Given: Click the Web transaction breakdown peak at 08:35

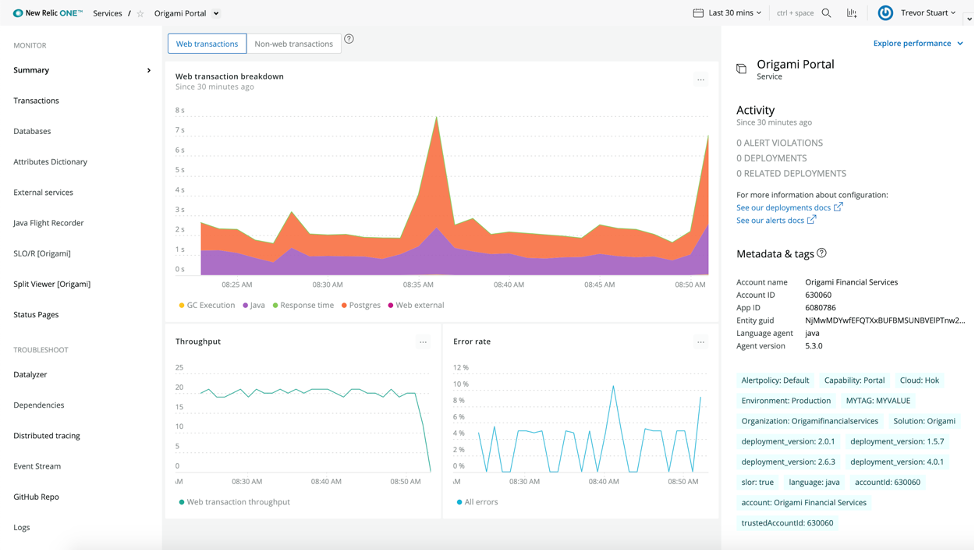Looking at the screenshot, I should [437, 117].
